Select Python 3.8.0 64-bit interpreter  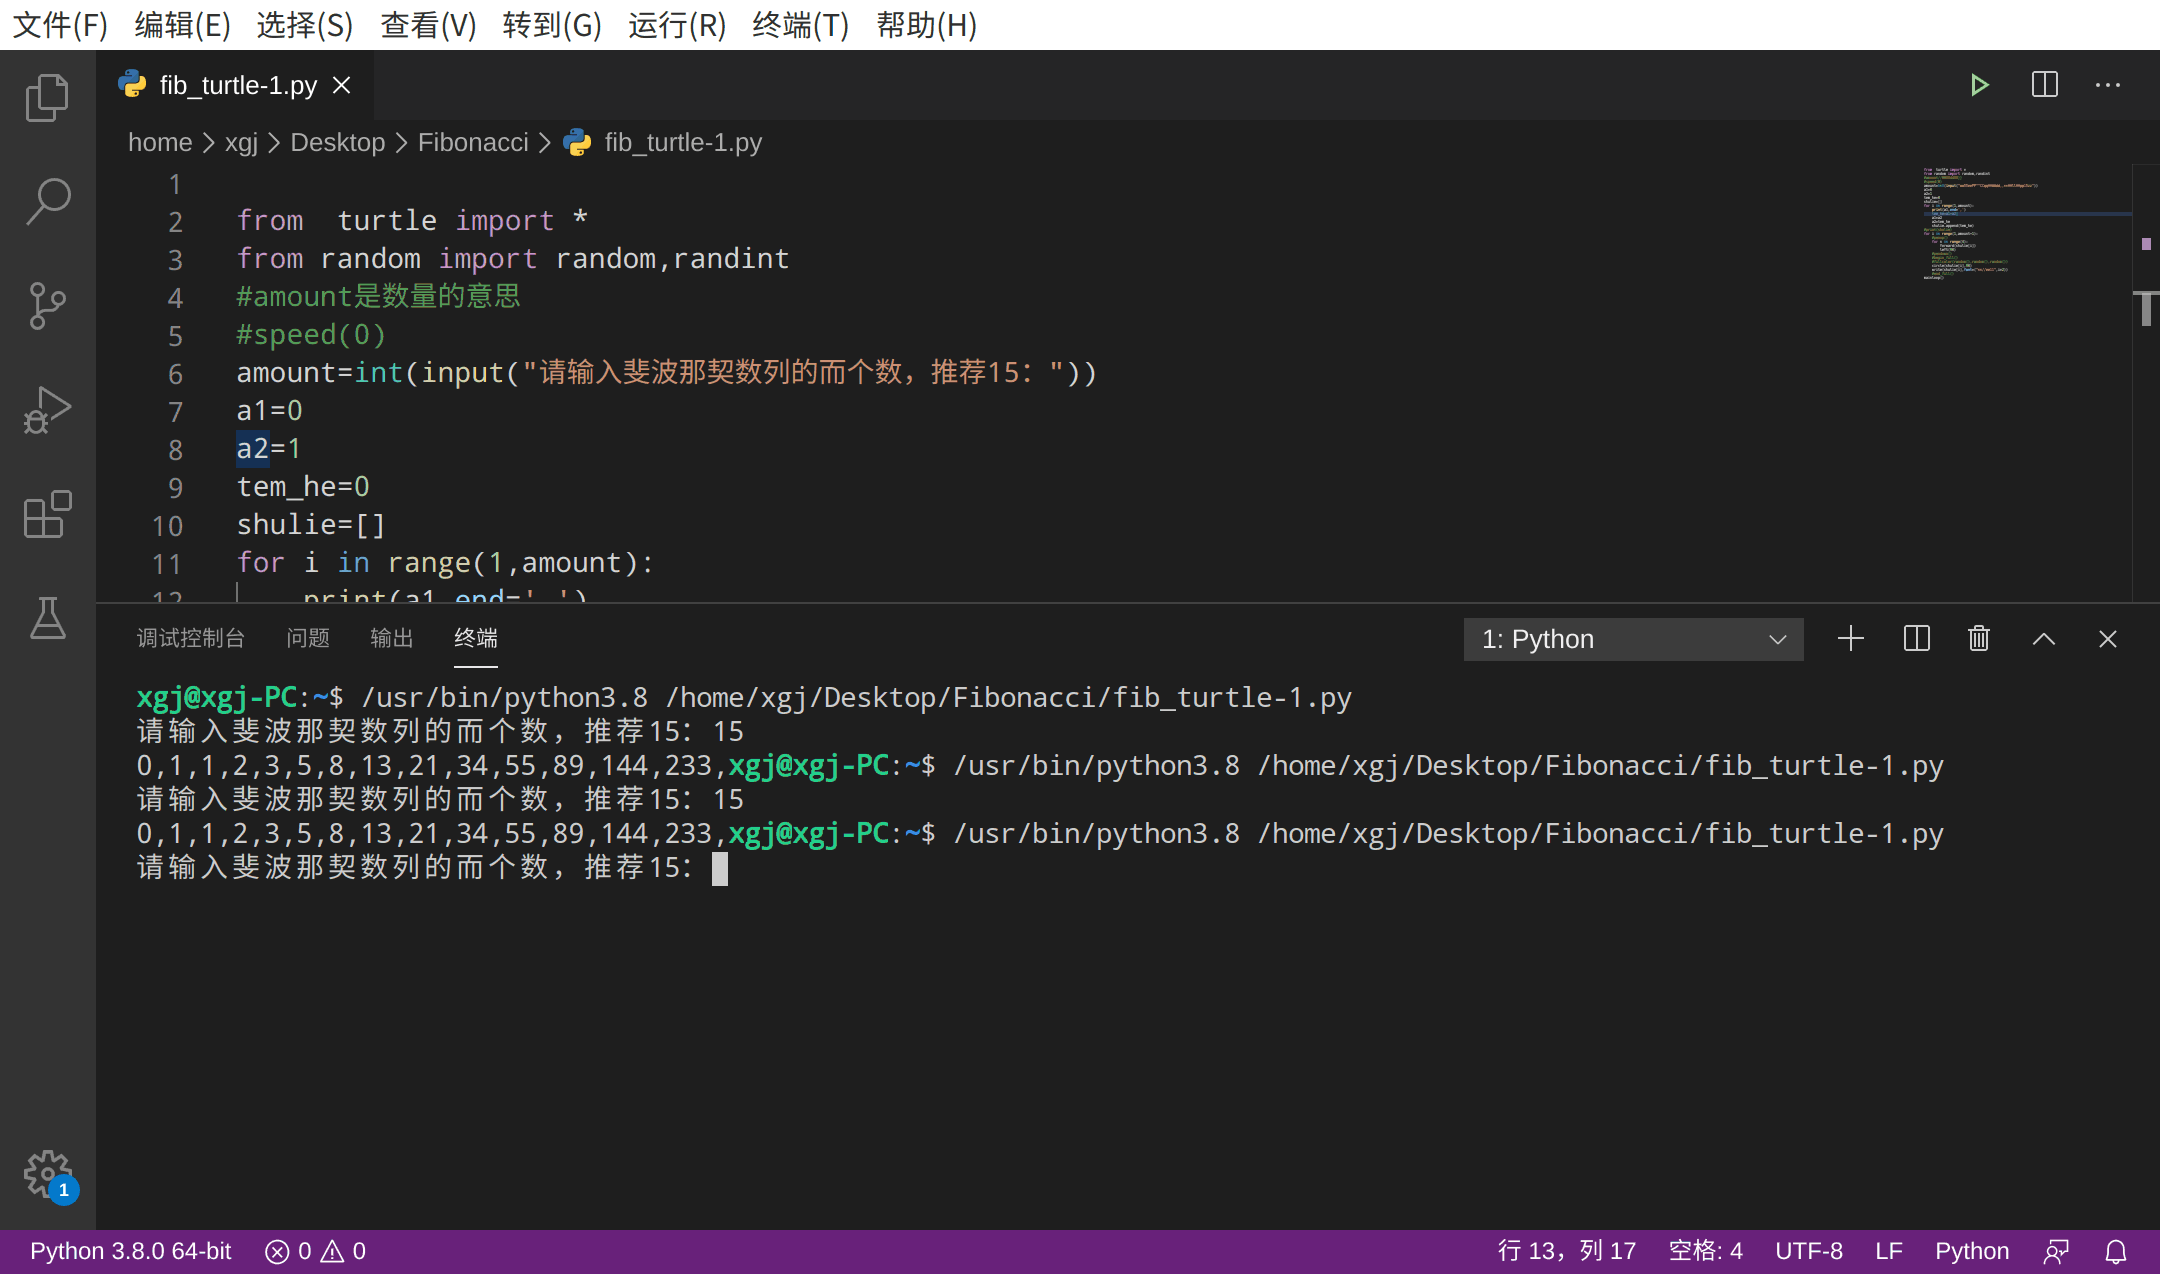(x=130, y=1251)
